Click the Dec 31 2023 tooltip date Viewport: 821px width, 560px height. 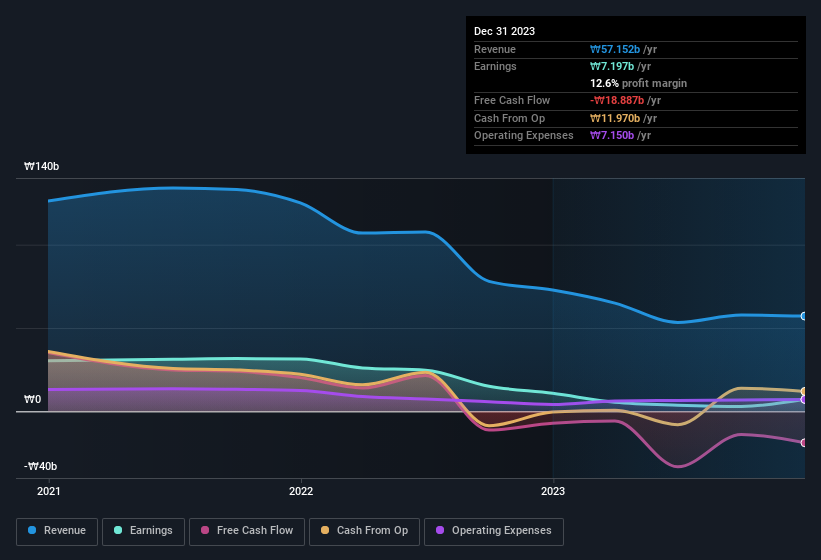(504, 31)
